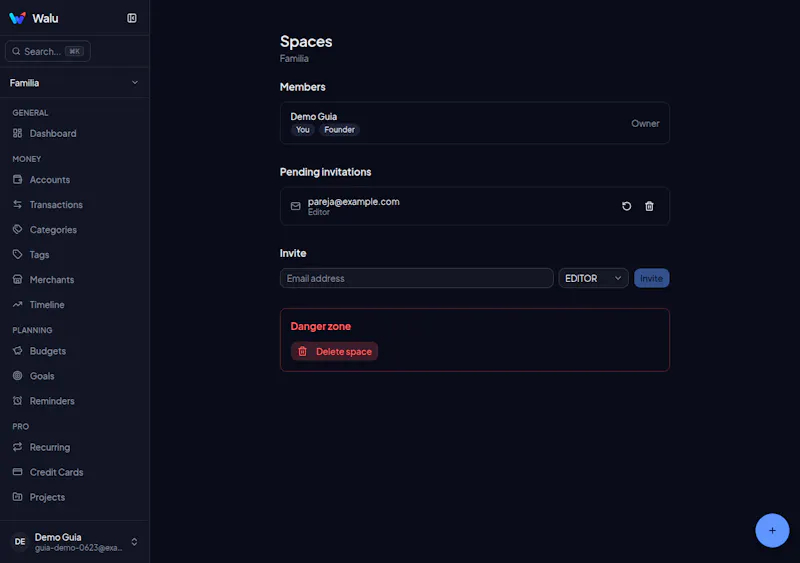Click the Merchants store icon
This screenshot has height=563, width=800.
tap(17, 279)
